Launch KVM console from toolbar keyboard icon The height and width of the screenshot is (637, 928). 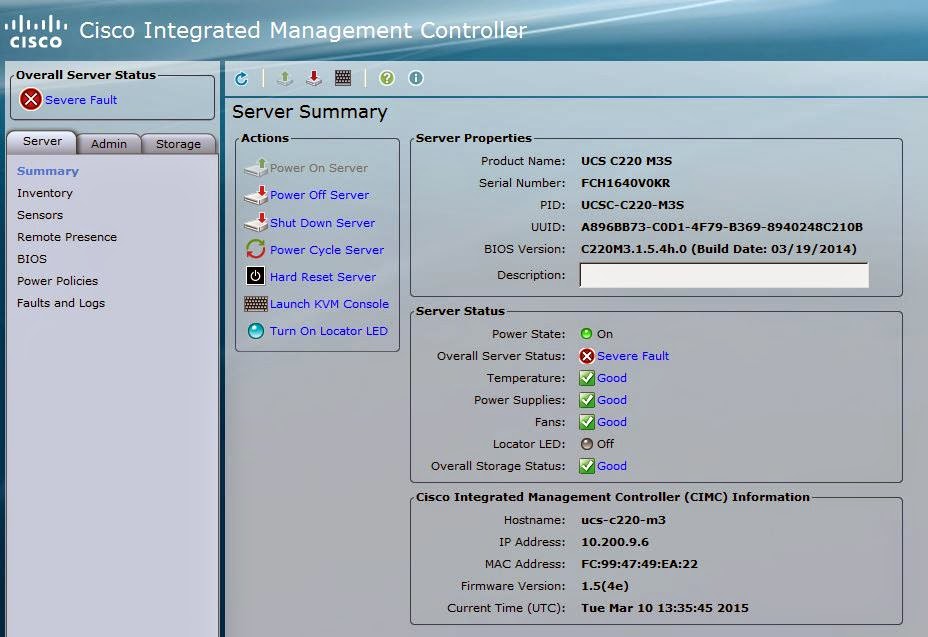coord(343,78)
